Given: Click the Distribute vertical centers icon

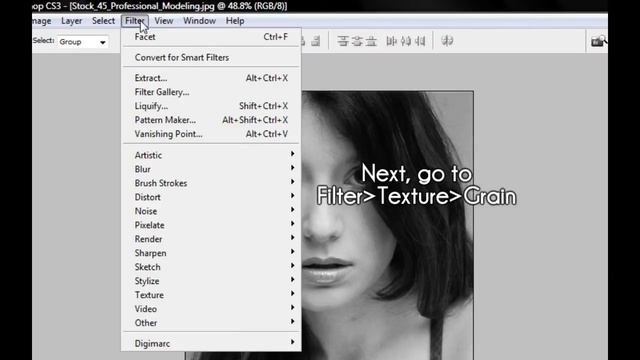Looking at the screenshot, I should click(x=357, y=41).
